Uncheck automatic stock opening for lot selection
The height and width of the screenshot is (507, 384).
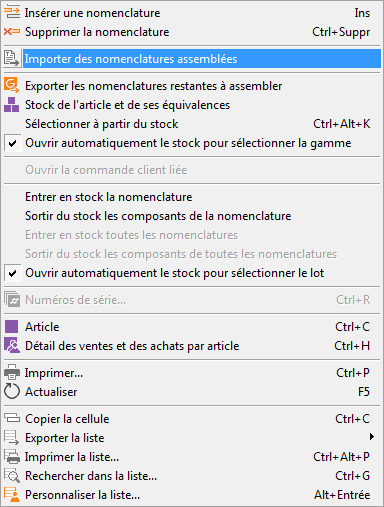coord(13,273)
